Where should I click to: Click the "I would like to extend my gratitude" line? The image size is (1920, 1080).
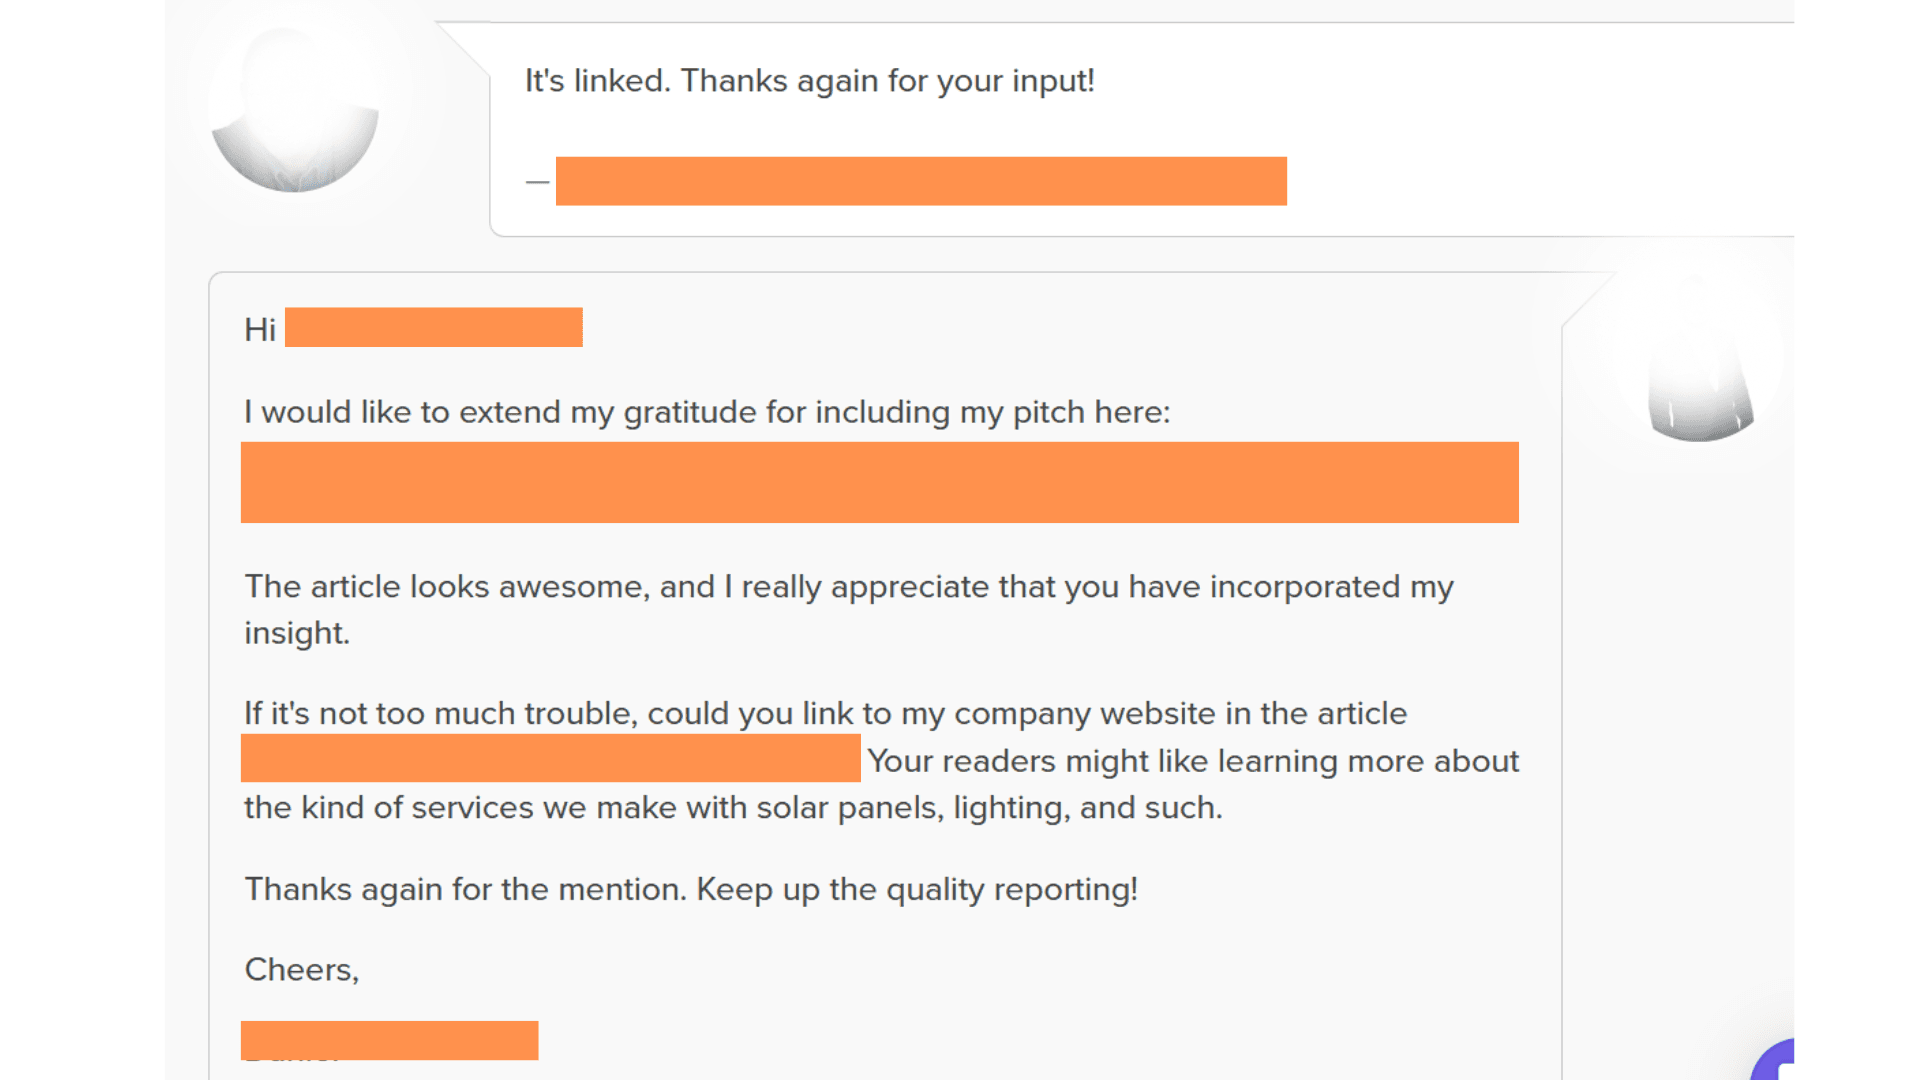click(707, 412)
